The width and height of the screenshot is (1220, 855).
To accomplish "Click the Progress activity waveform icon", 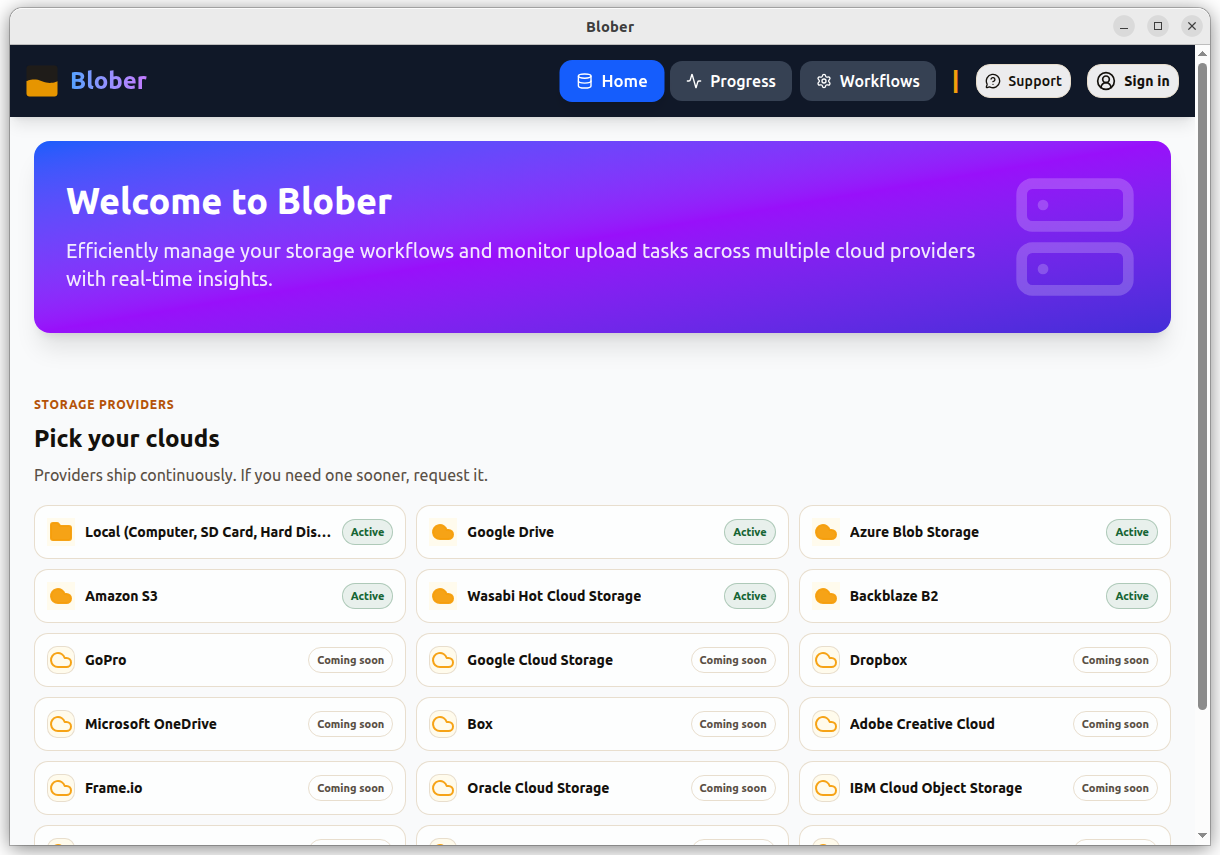I will (x=692, y=81).
